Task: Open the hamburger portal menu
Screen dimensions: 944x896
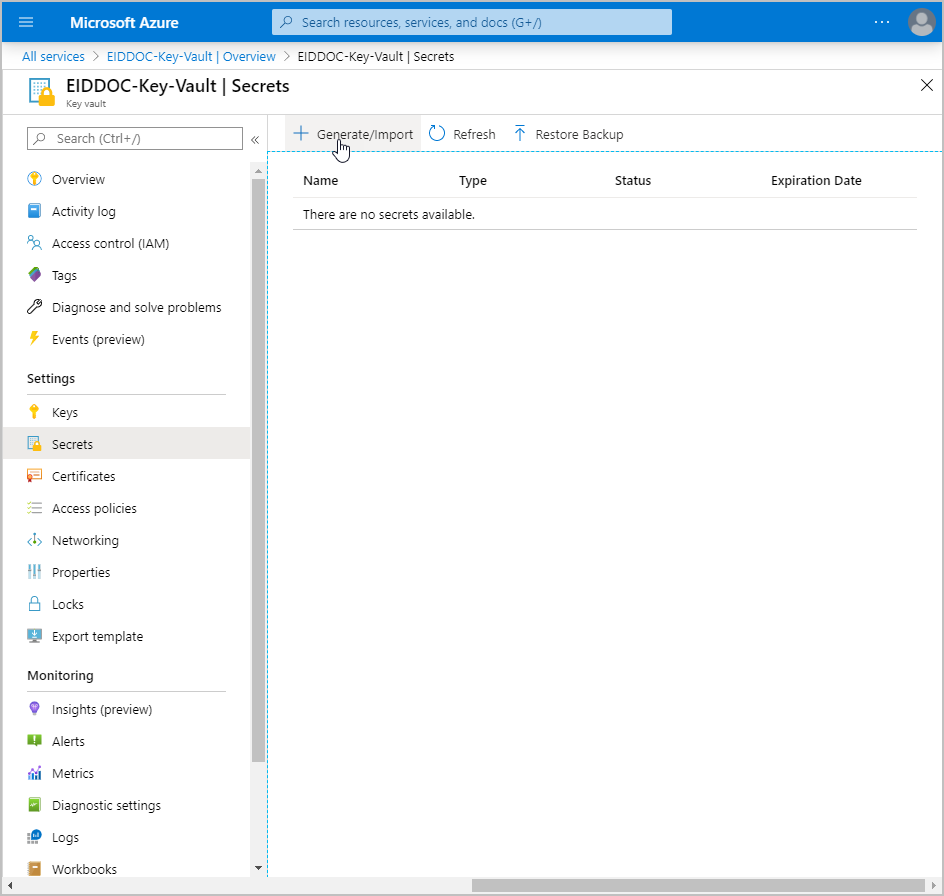Action: (x=26, y=22)
